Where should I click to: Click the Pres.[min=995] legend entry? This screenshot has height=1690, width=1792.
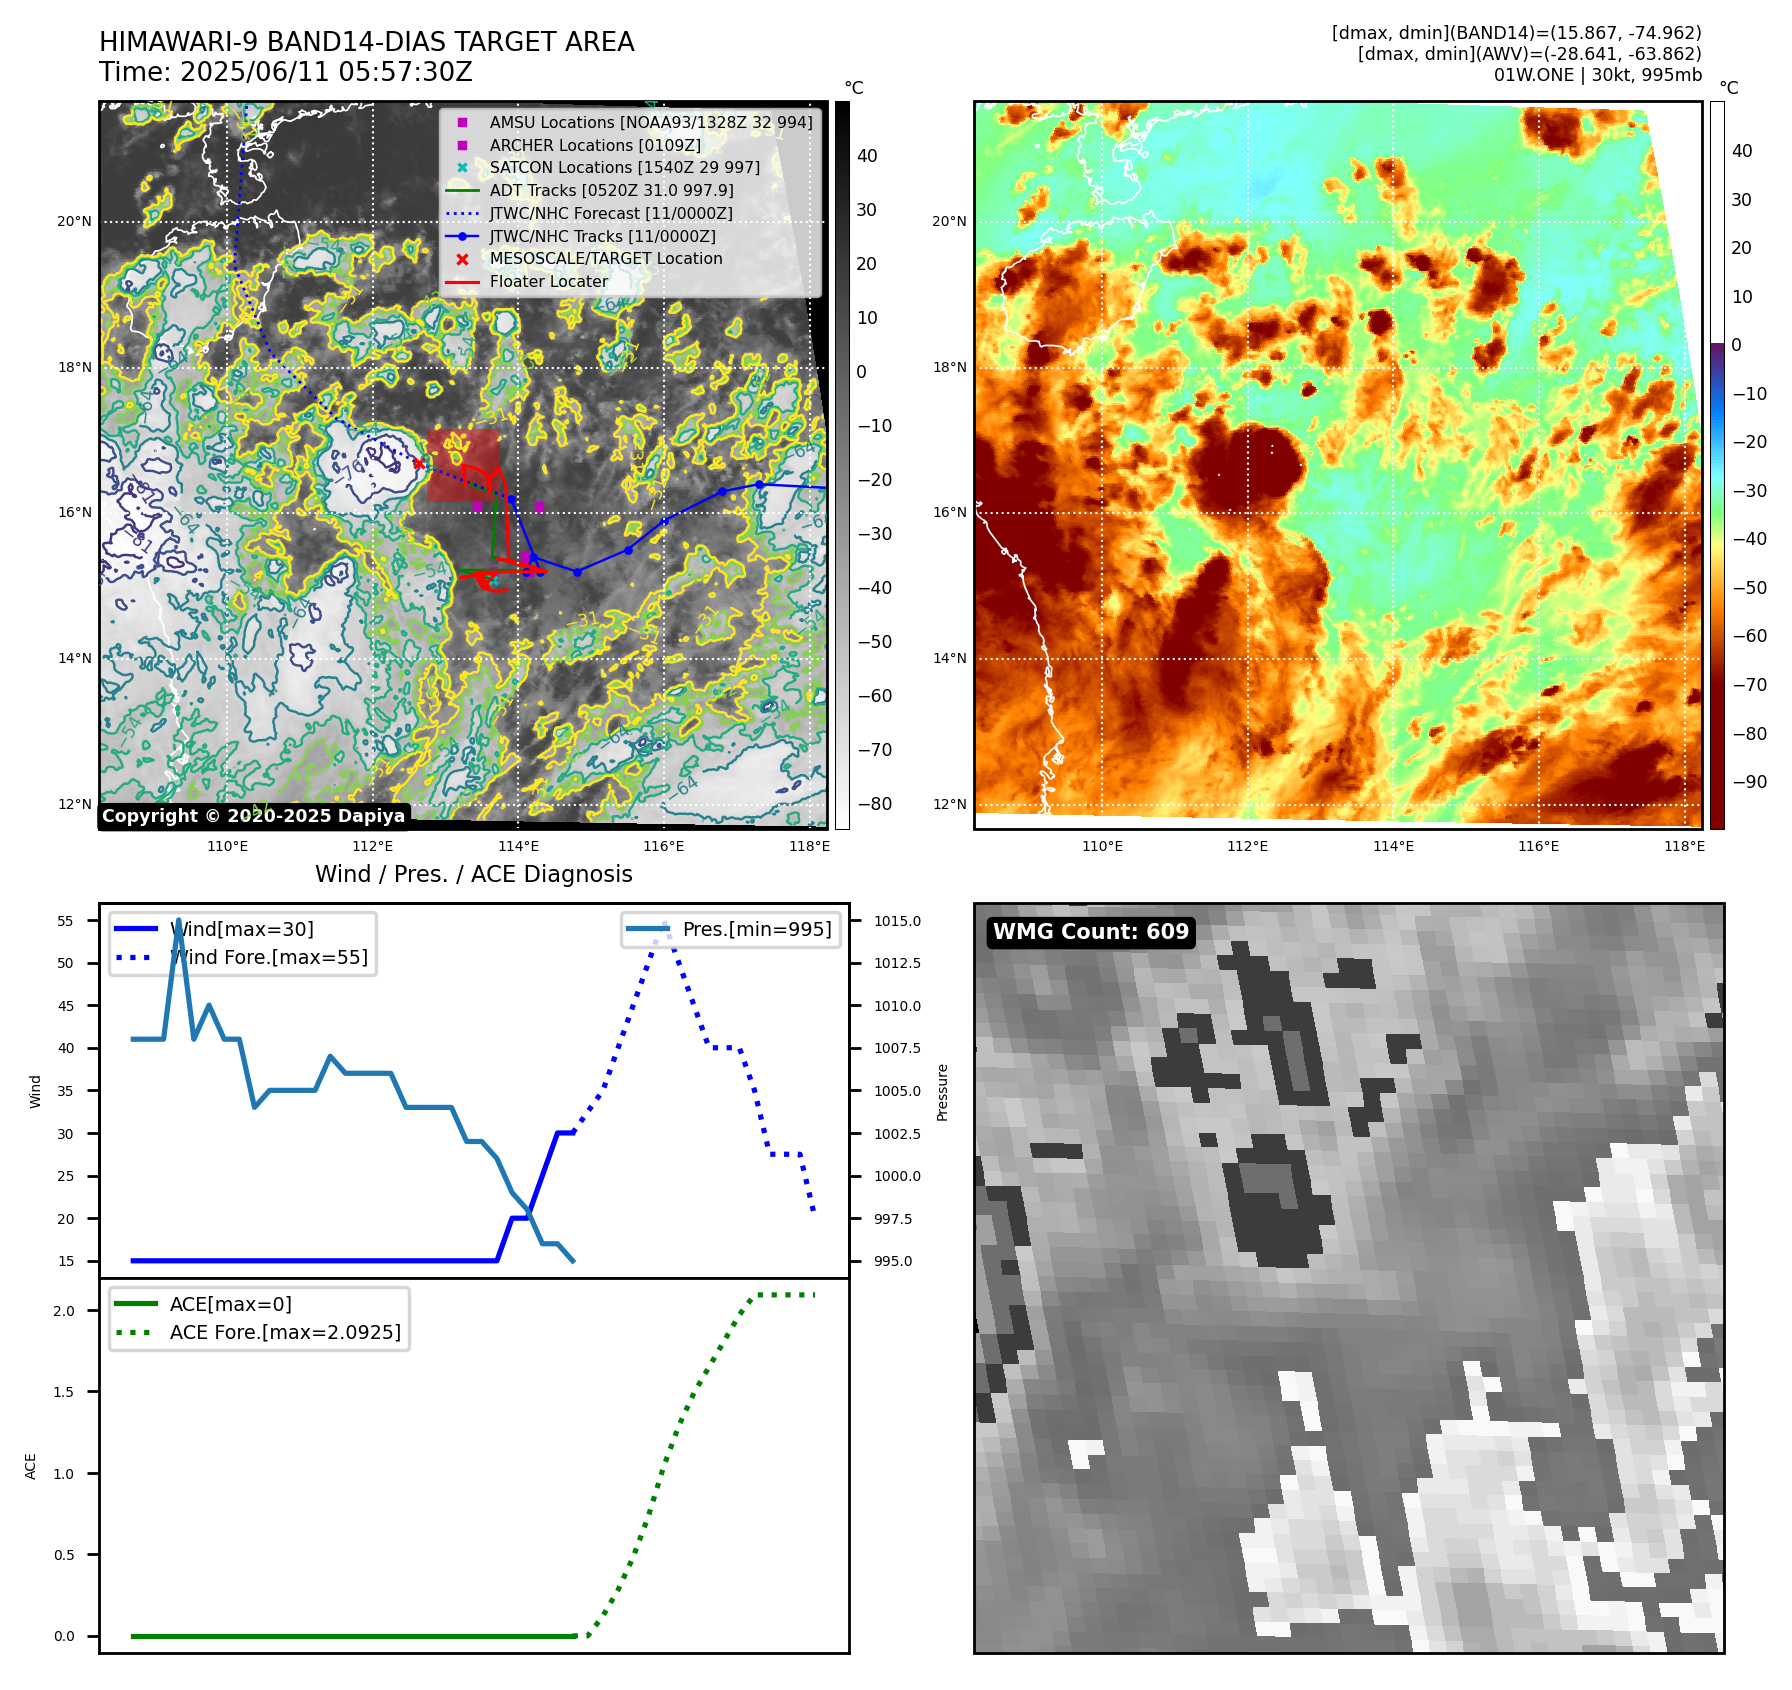[x=731, y=929]
